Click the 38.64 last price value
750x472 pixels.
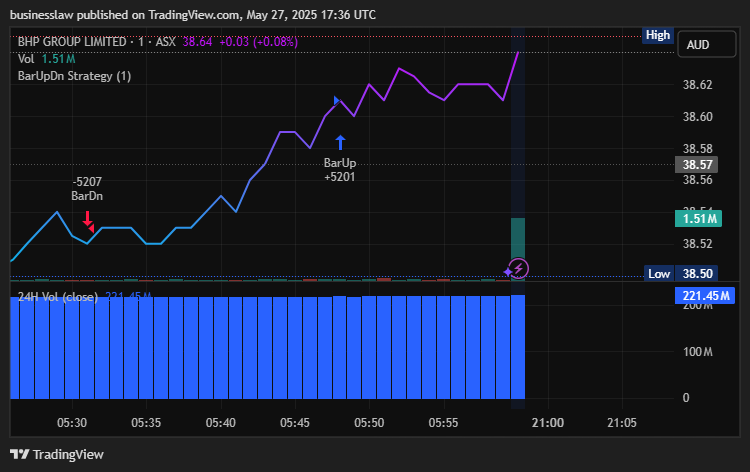(x=197, y=42)
